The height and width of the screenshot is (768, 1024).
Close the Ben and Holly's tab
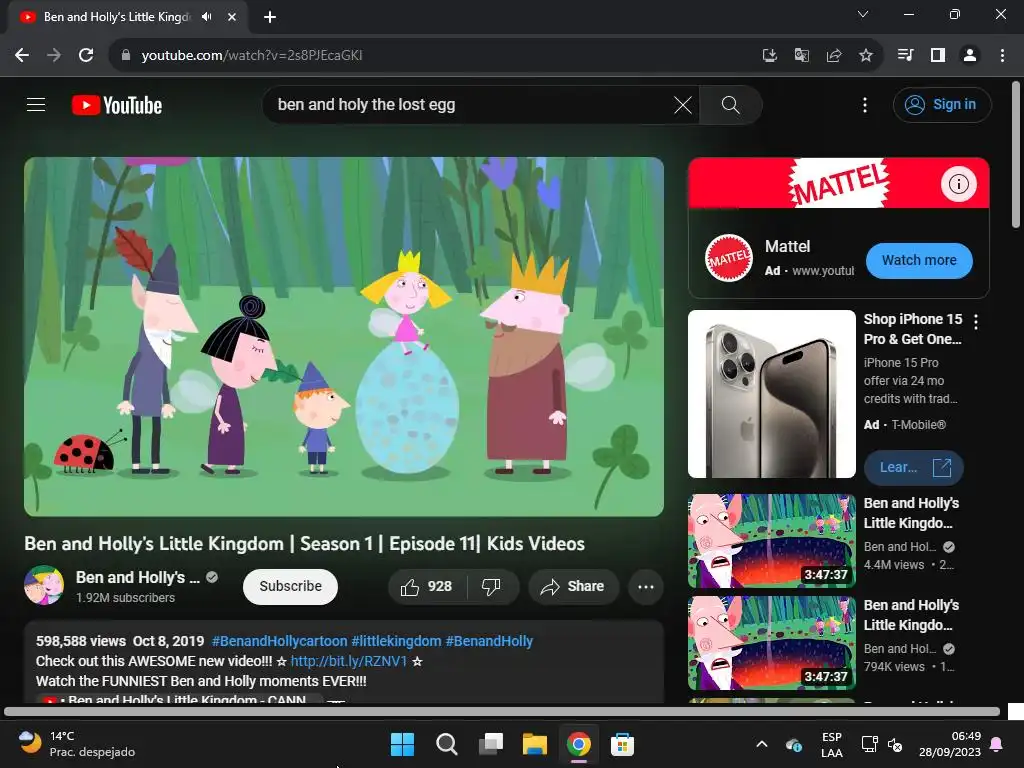point(232,17)
